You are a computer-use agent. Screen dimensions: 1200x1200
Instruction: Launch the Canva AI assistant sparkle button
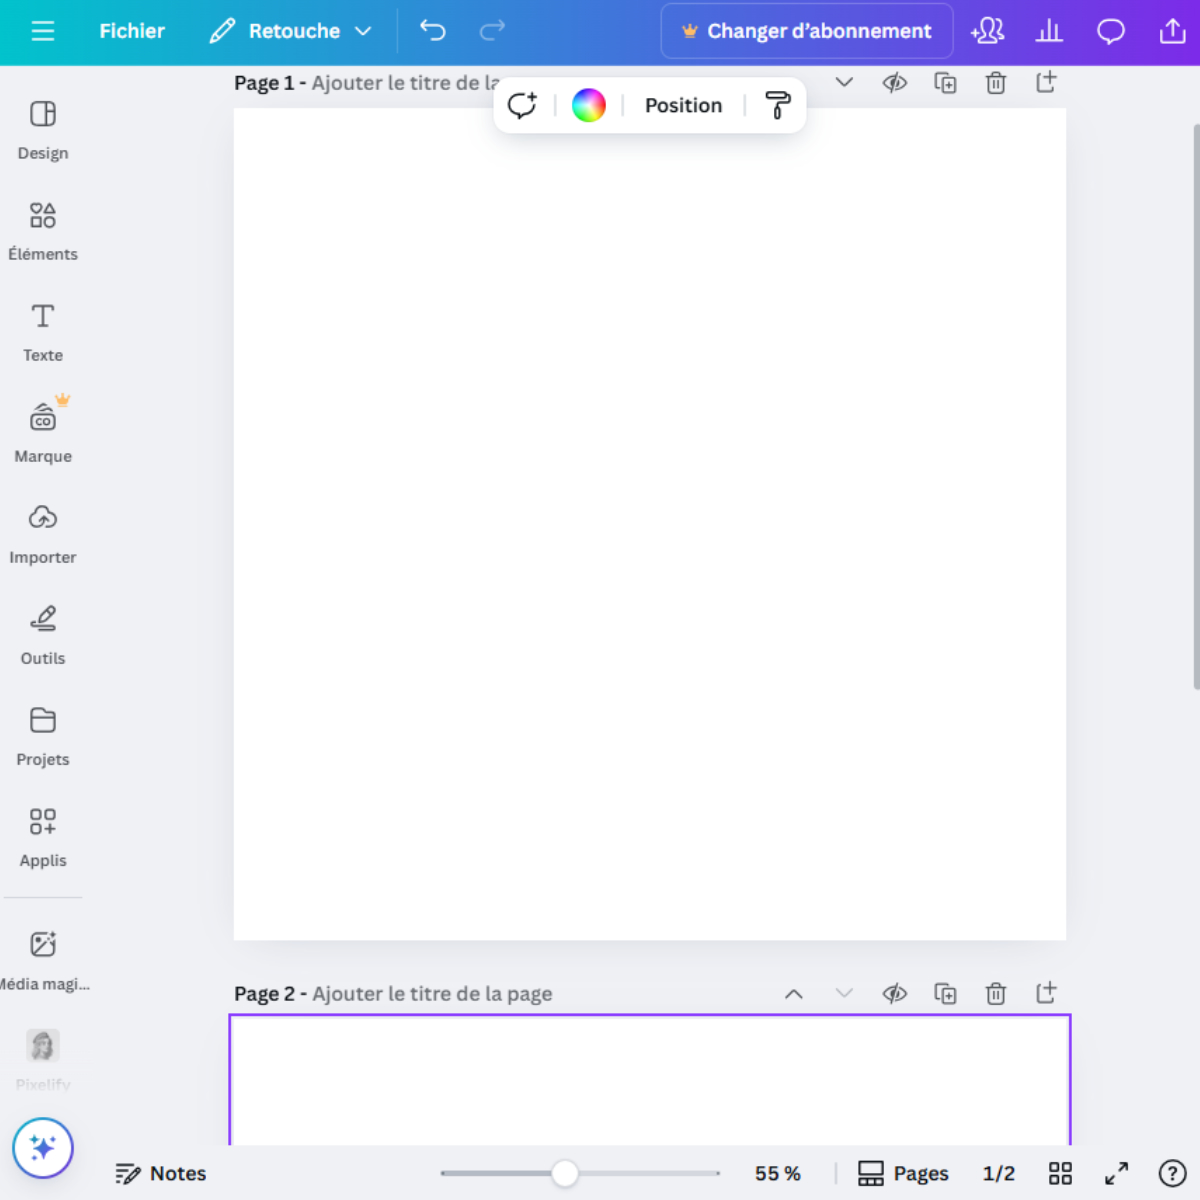click(x=43, y=1148)
